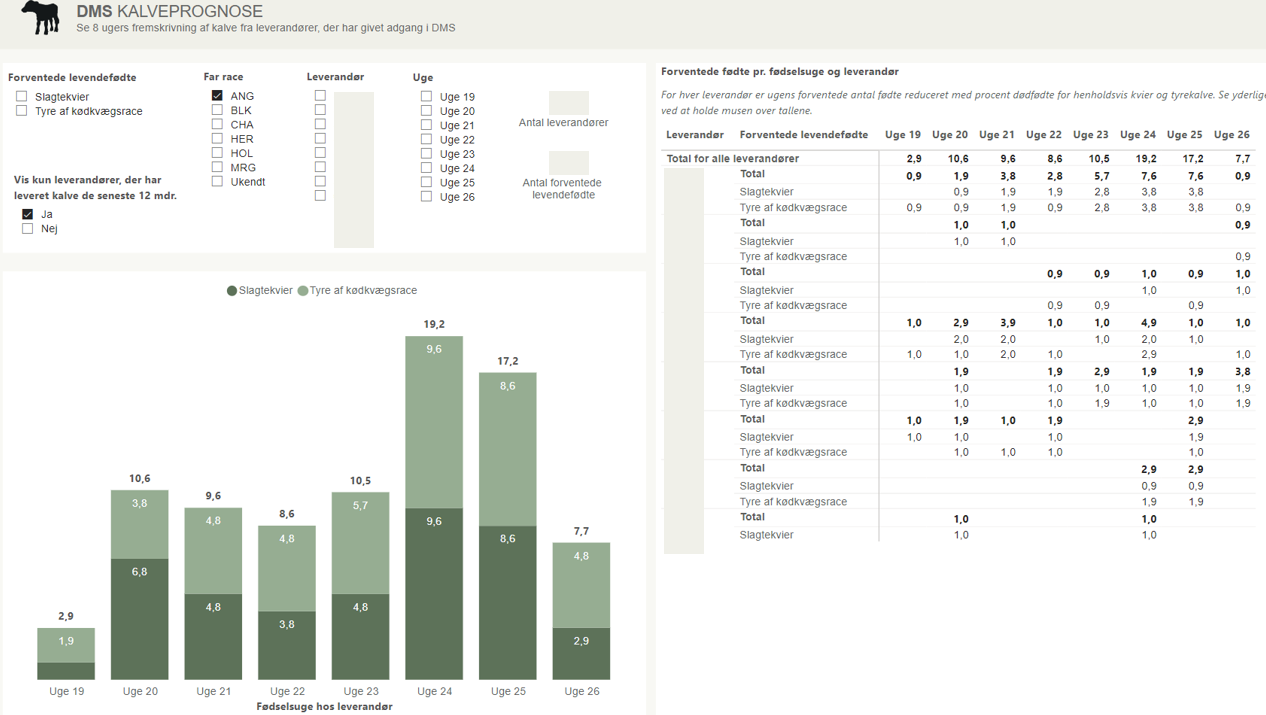Click the Forventede levendefødte table column header
The width and height of the screenshot is (1266, 715).
(x=803, y=135)
